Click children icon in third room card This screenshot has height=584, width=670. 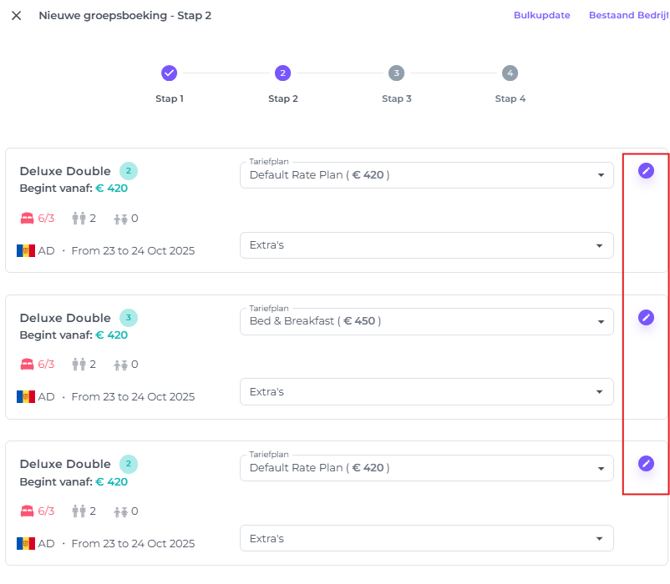click(121, 511)
